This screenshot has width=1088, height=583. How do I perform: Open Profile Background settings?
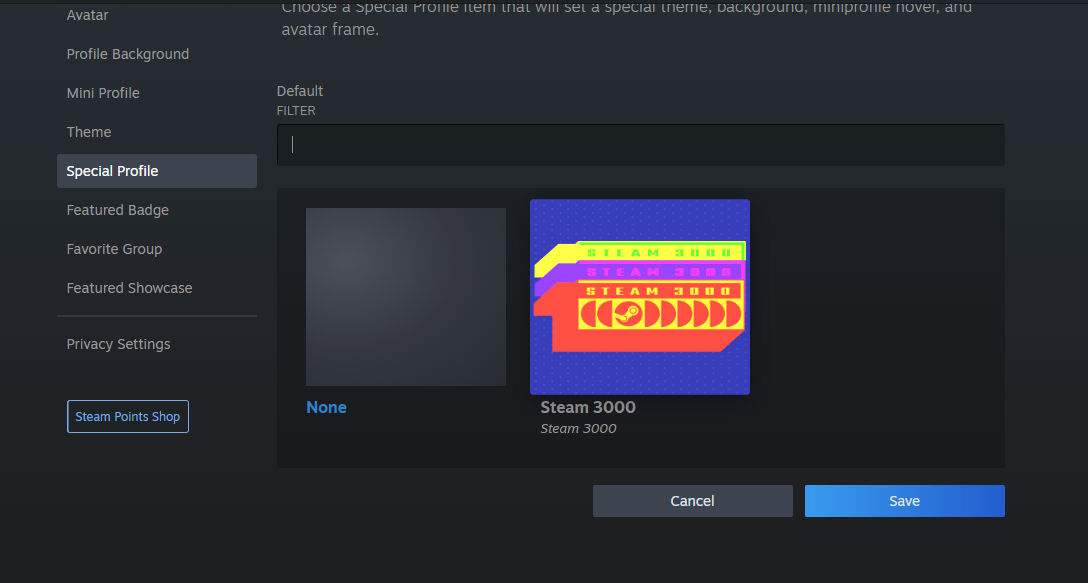click(x=128, y=54)
